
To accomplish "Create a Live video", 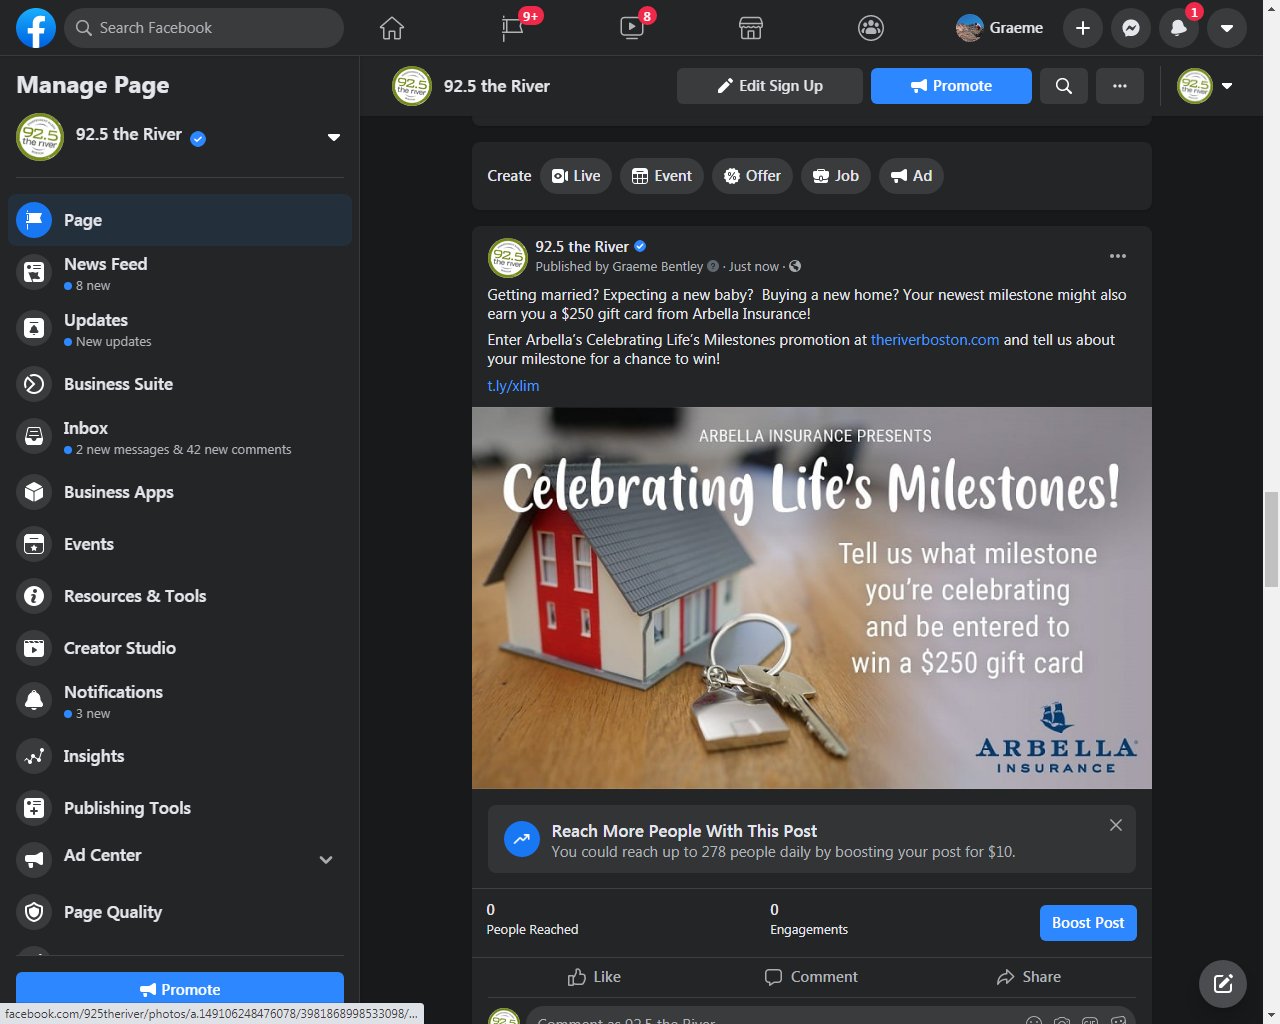I will coord(577,176).
